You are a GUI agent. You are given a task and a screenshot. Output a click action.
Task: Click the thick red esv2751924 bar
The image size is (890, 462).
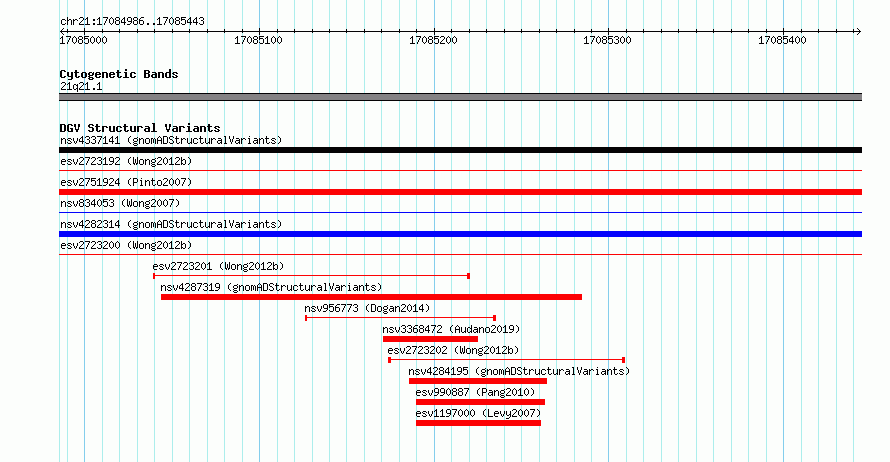460,192
